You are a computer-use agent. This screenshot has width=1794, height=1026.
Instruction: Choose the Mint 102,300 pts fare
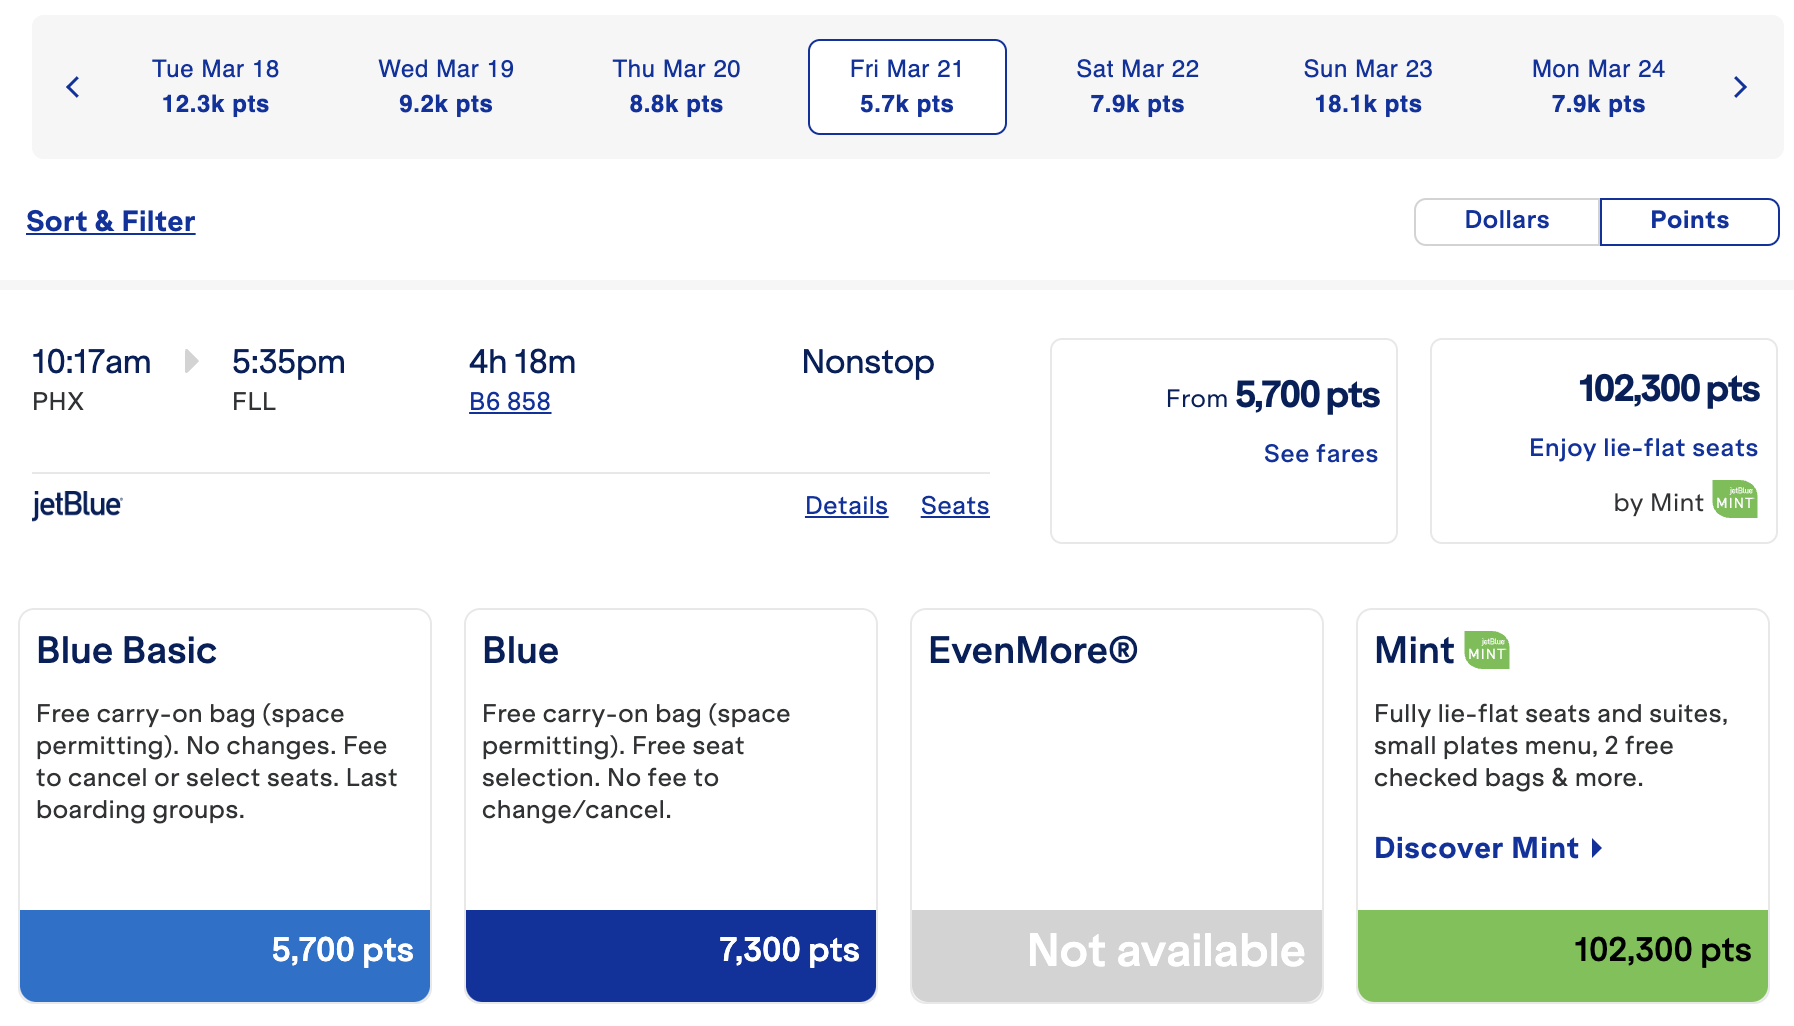point(1561,952)
